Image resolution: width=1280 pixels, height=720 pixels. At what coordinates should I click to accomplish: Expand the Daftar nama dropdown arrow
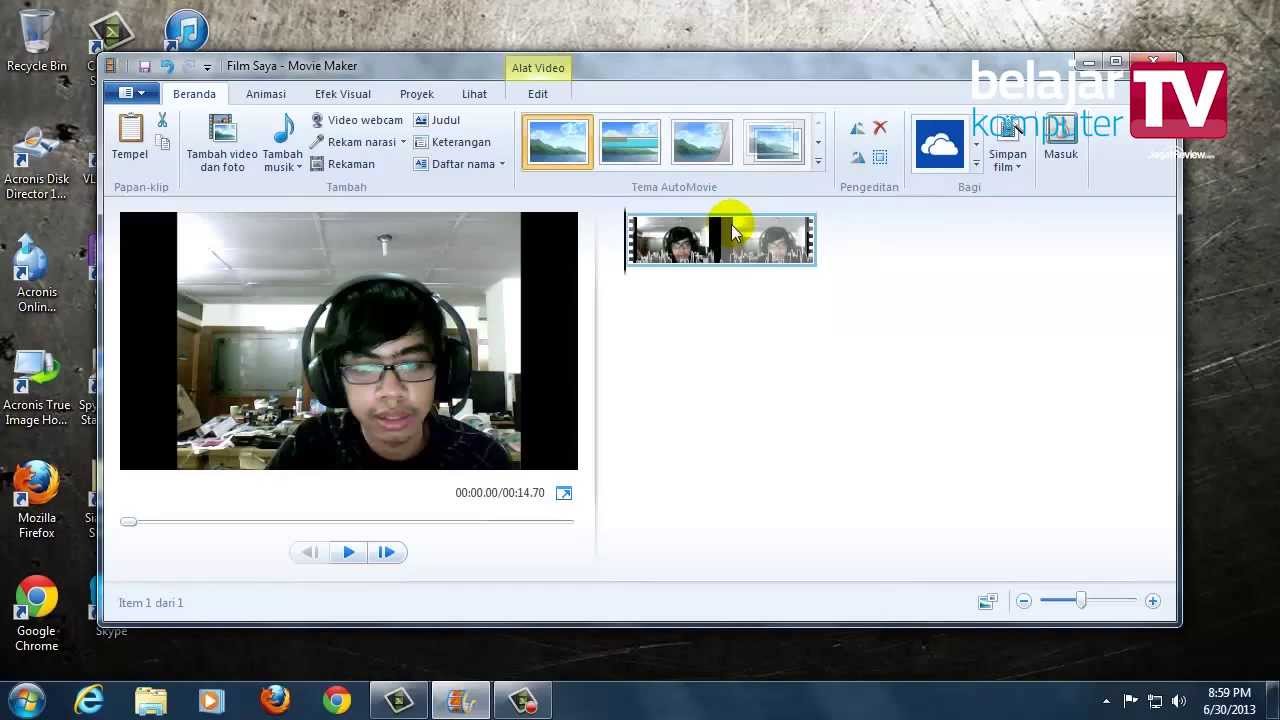pyautogui.click(x=502, y=164)
